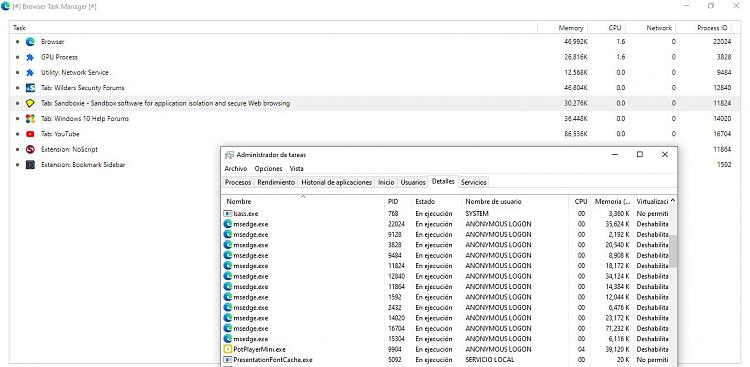
Task: Open the Vista menu
Action: pos(297,168)
